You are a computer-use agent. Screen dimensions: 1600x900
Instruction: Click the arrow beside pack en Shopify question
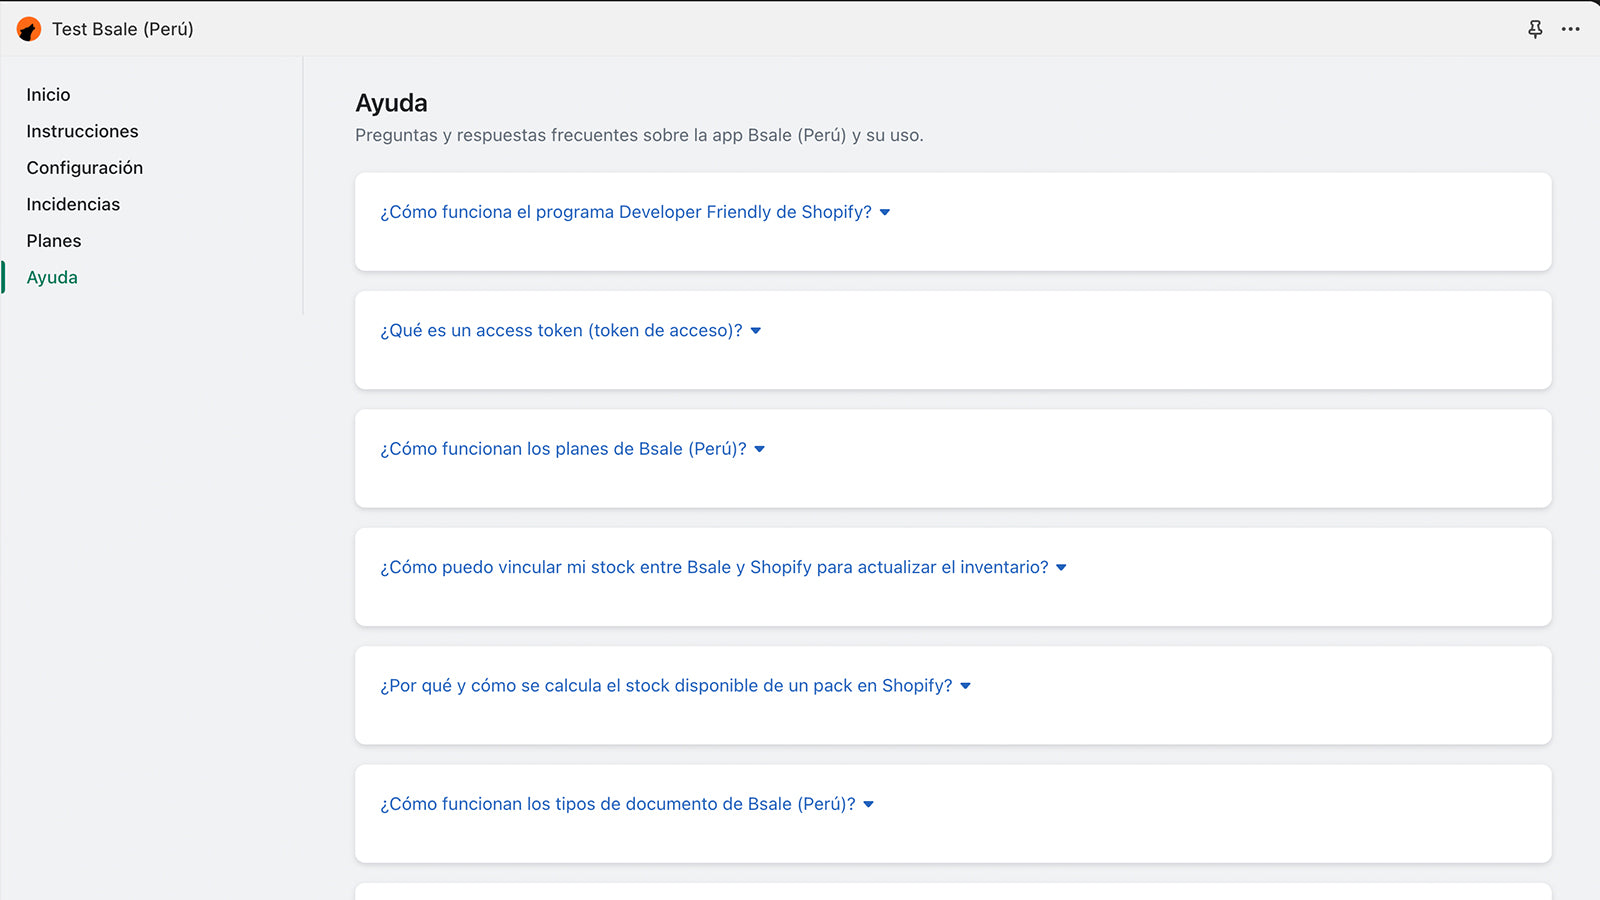pyautogui.click(x=966, y=686)
